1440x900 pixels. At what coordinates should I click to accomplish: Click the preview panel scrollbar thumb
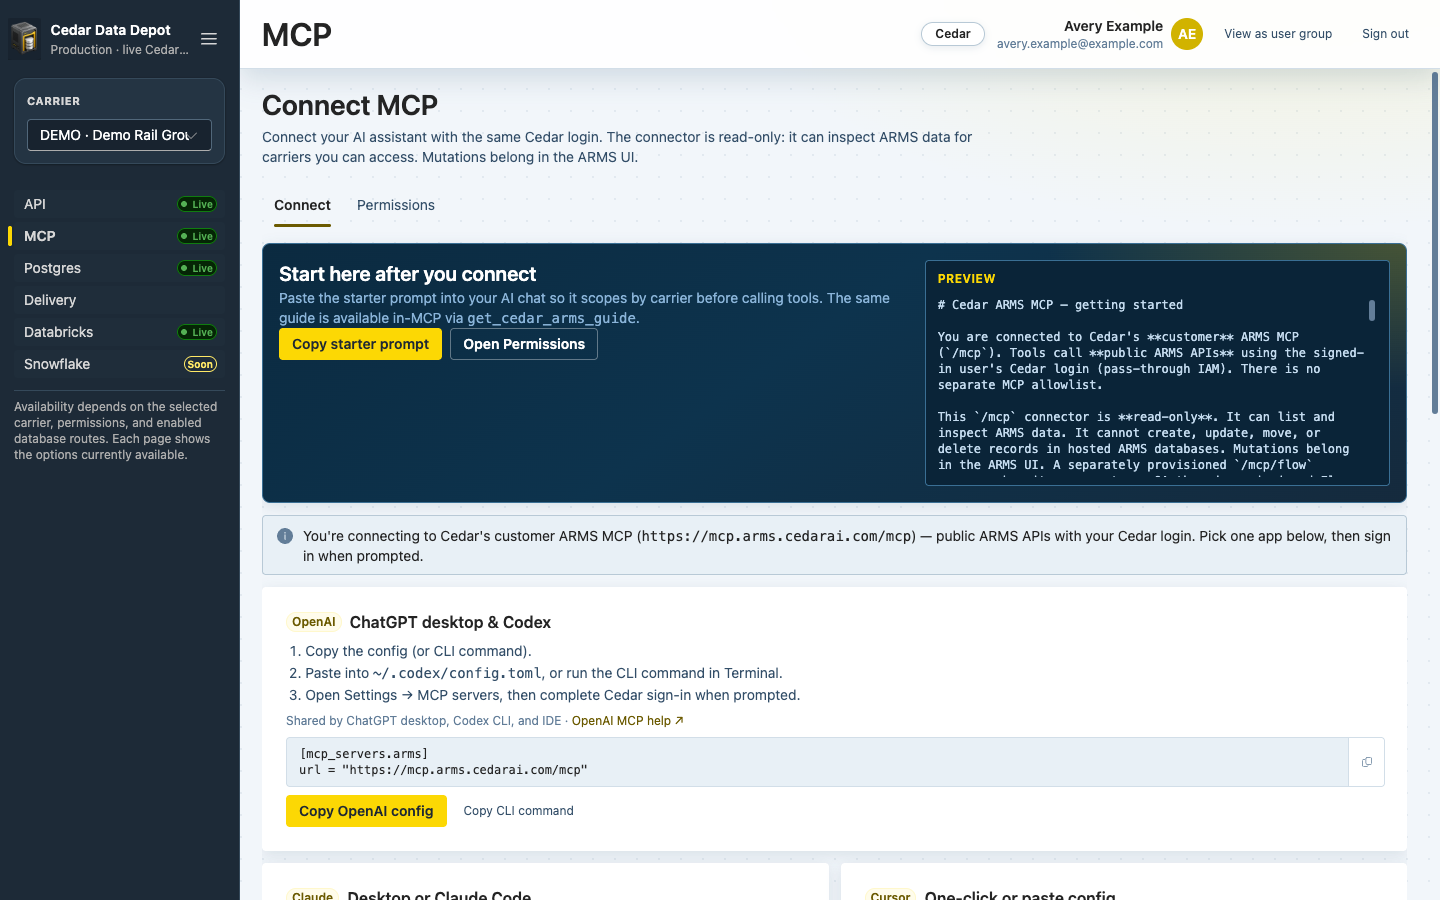1372,311
